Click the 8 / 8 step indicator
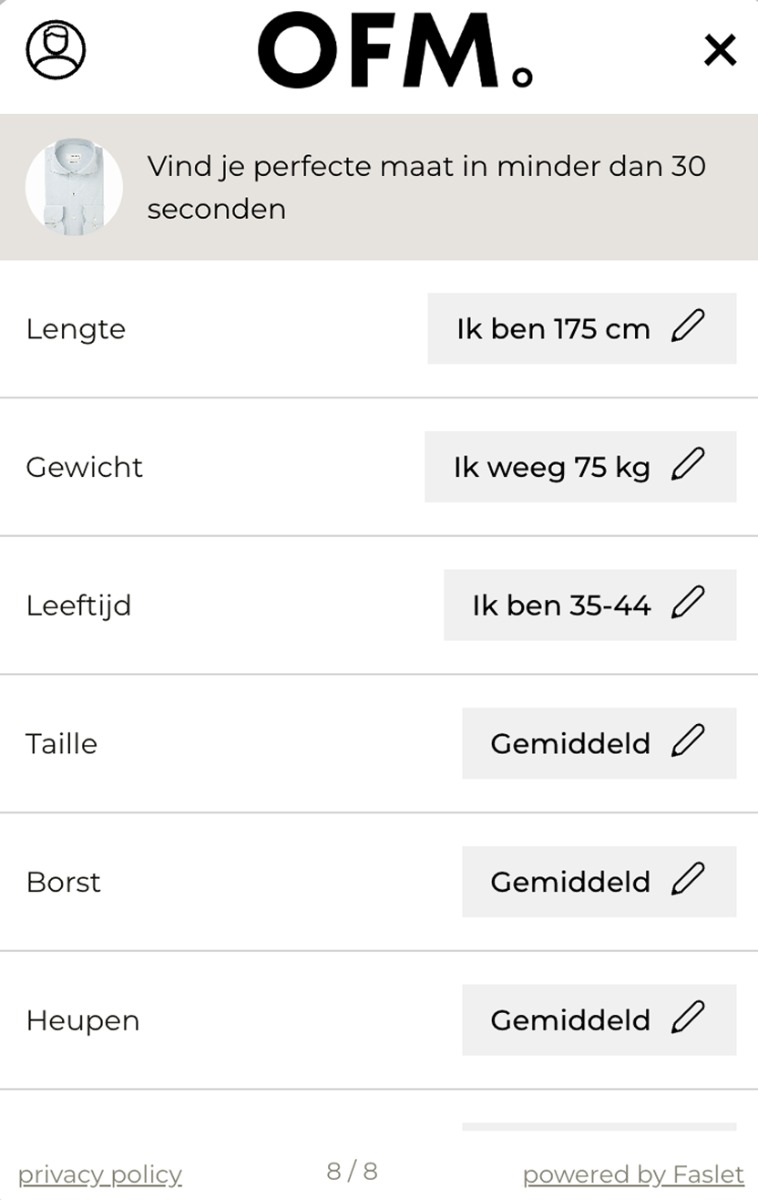The image size is (758, 1200). 352,1171
